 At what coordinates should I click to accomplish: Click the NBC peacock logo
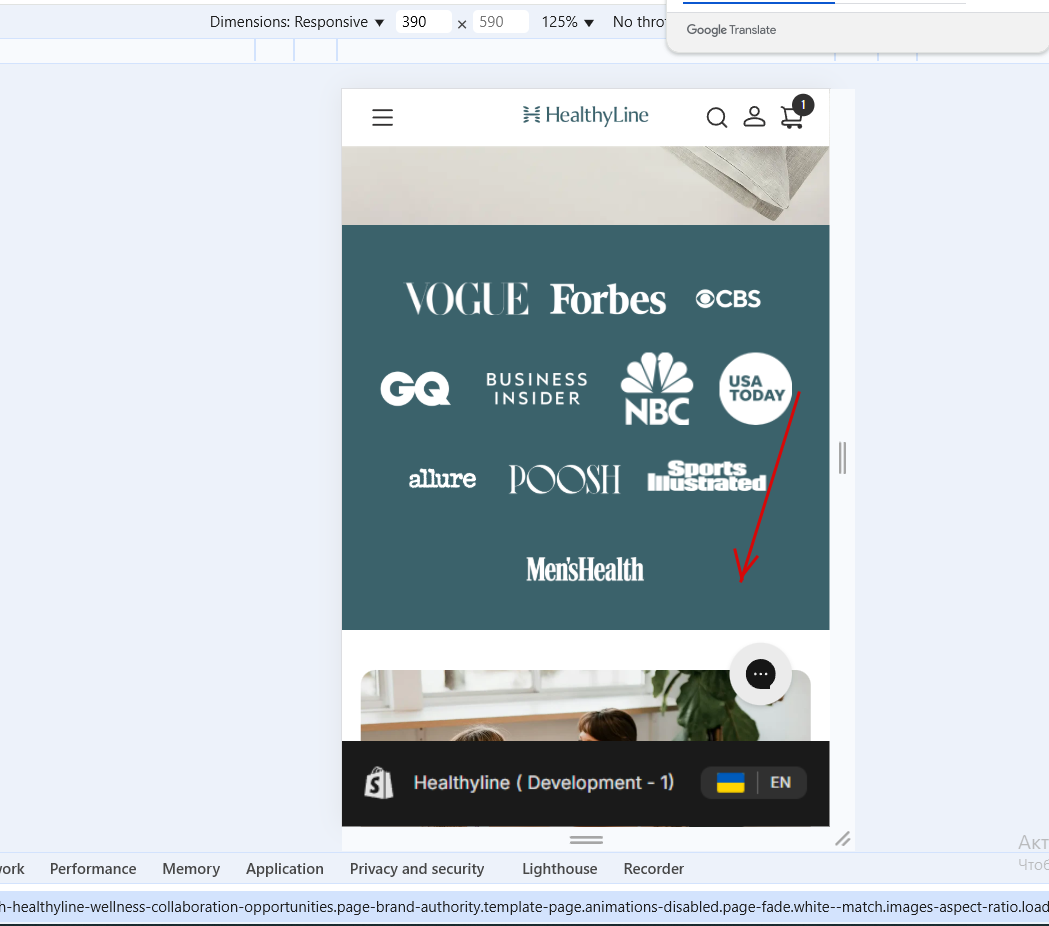pos(656,389)
